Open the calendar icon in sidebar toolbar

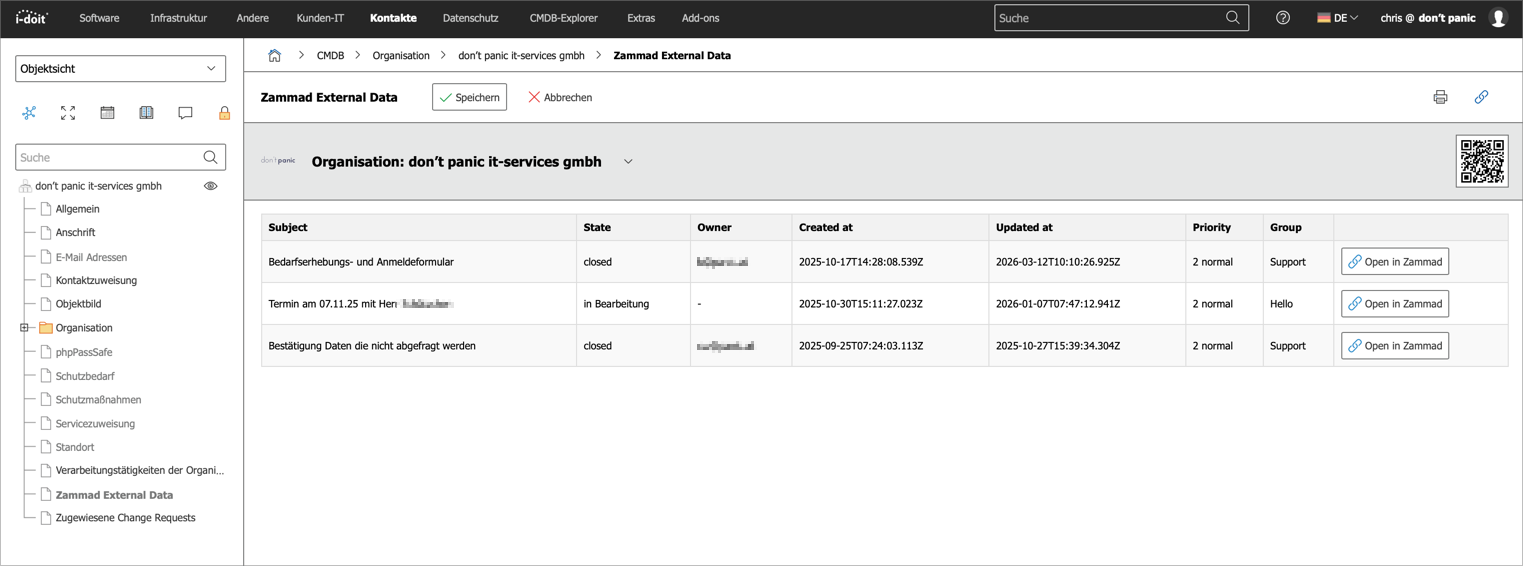pyautogui.click(x=107, y=113)
